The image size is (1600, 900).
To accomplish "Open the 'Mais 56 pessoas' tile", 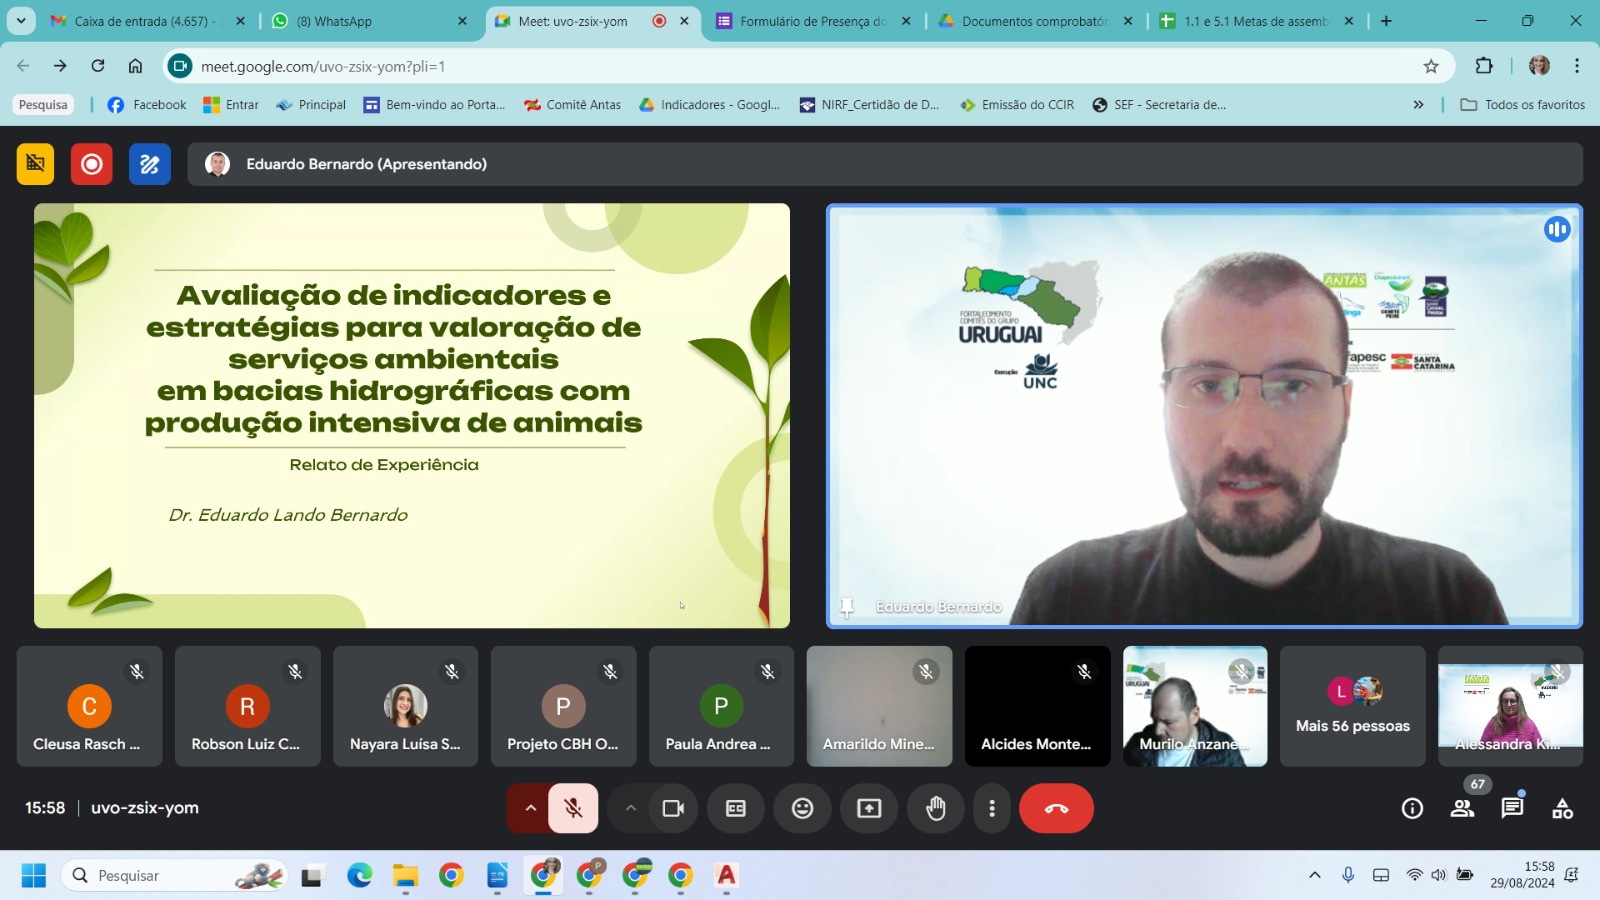I will (1353, 706).
